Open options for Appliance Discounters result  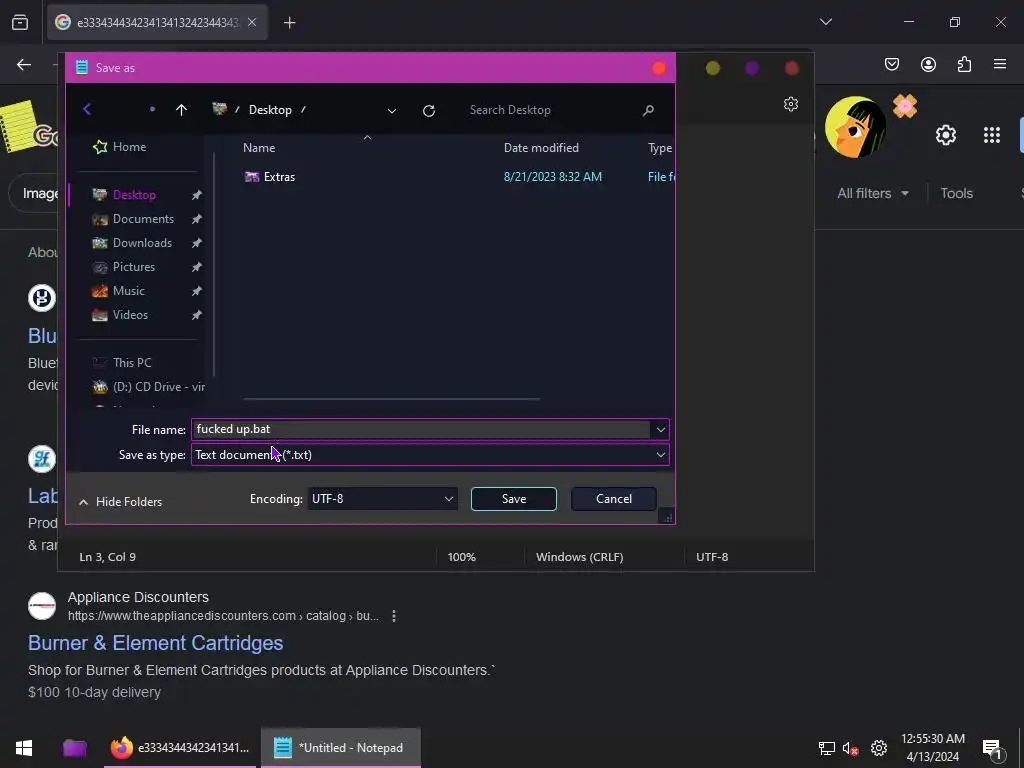(x=394, y=616)
